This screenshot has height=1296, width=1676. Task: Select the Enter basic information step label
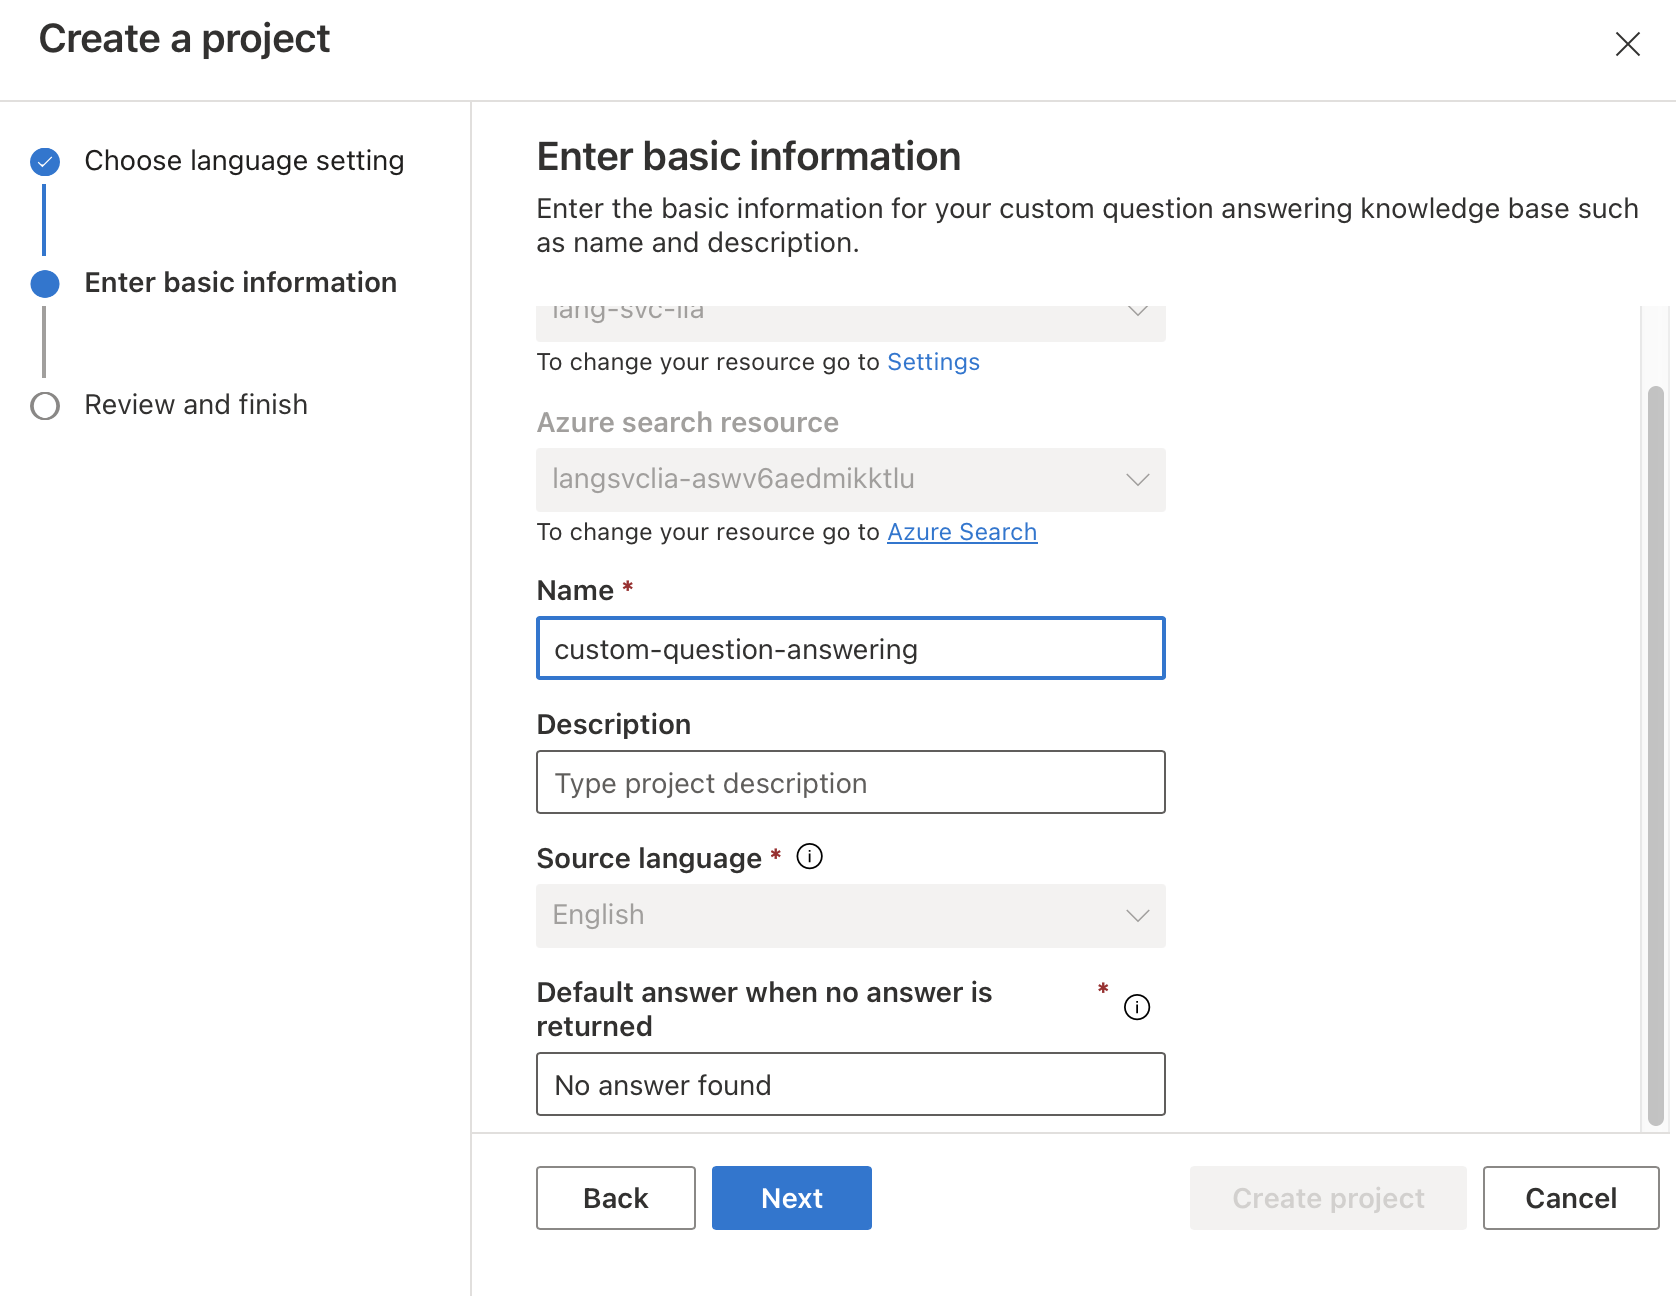[240, 283]
